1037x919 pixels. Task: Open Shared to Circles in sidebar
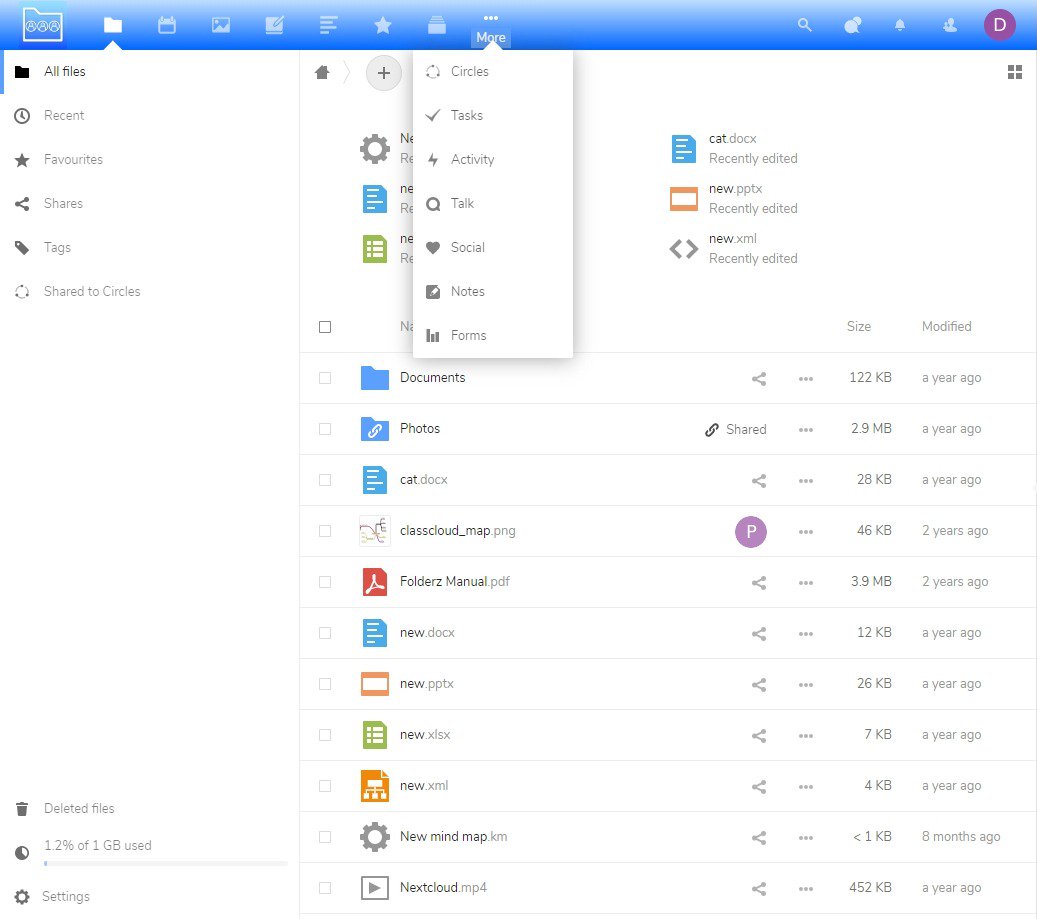point(149,292)
